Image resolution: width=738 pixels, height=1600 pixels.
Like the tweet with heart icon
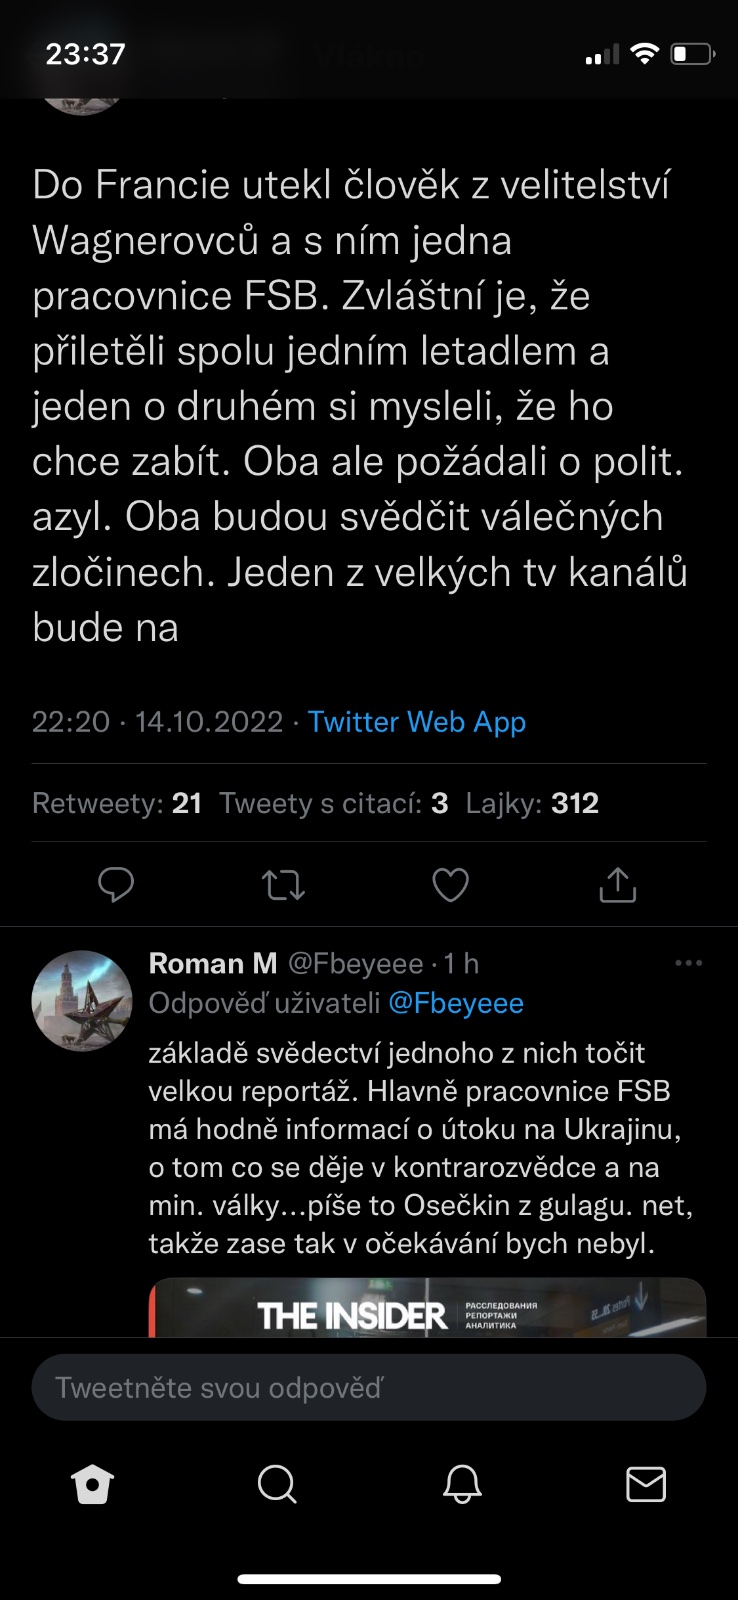tap(450, 885)
